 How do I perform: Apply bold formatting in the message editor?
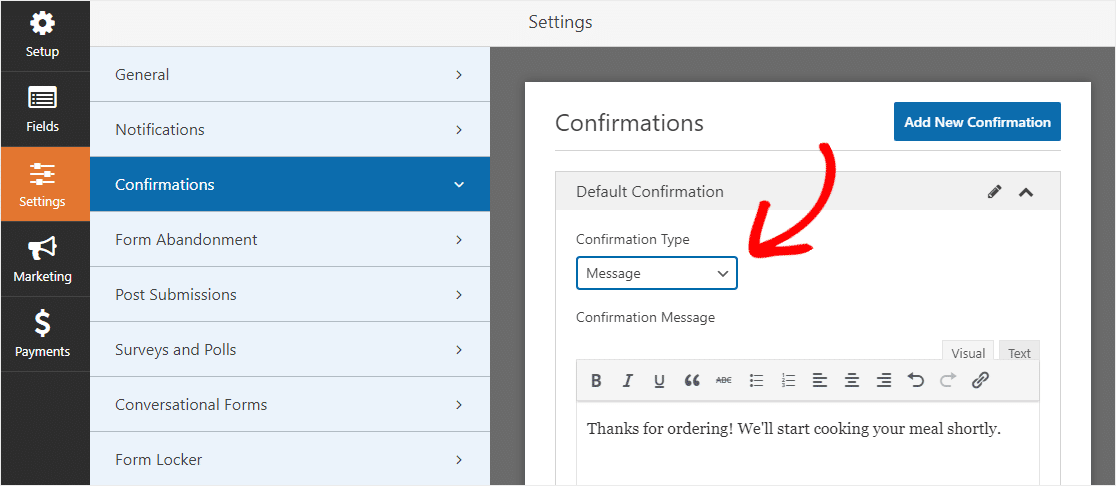(x=596, y=381)
